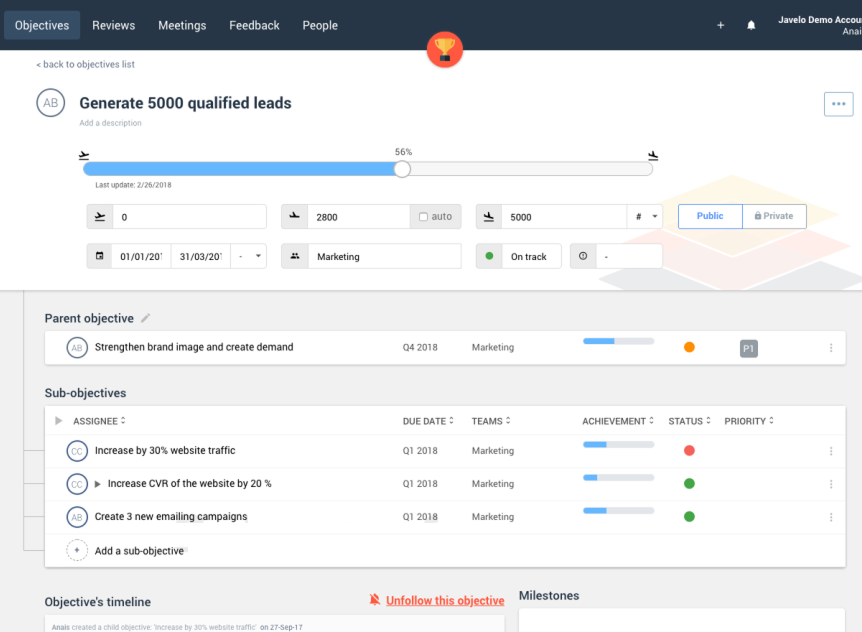This screenshot has height=632, width=862.
Task: Open notifications via the bell icon
Action: [x=751, y=25]
